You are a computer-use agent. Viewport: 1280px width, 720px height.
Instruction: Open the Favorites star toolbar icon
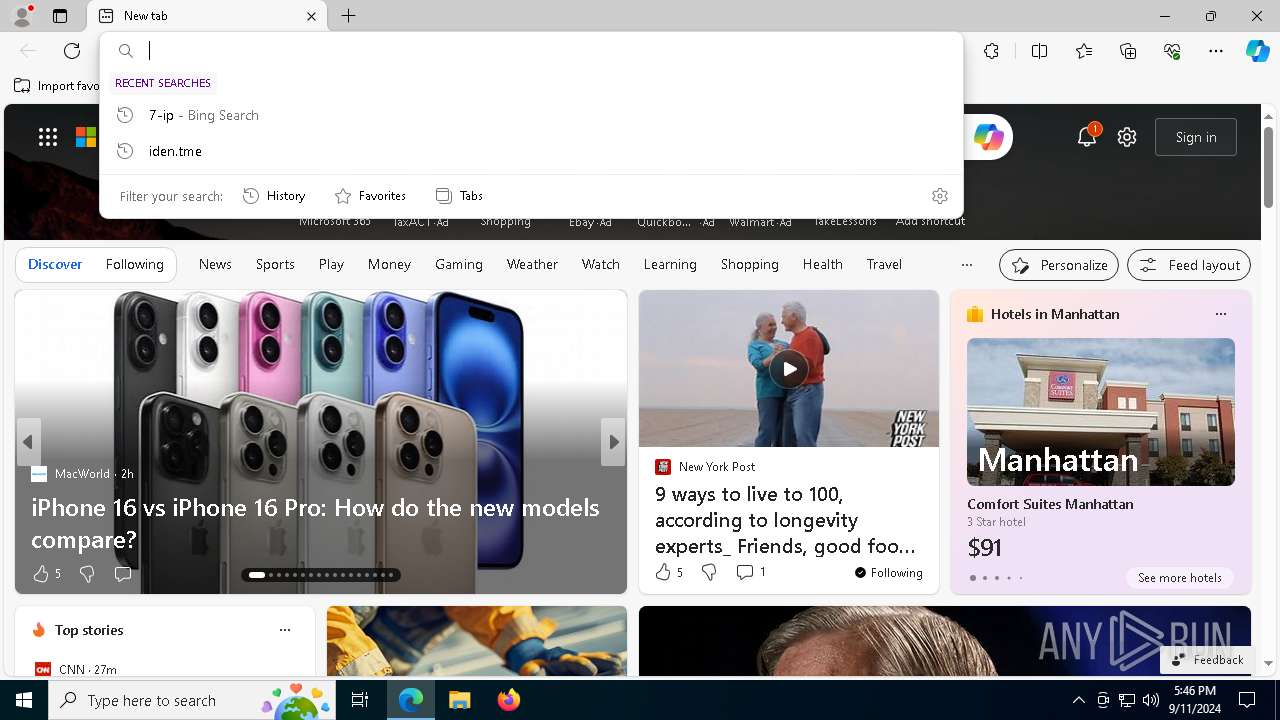pos(1084,51)
